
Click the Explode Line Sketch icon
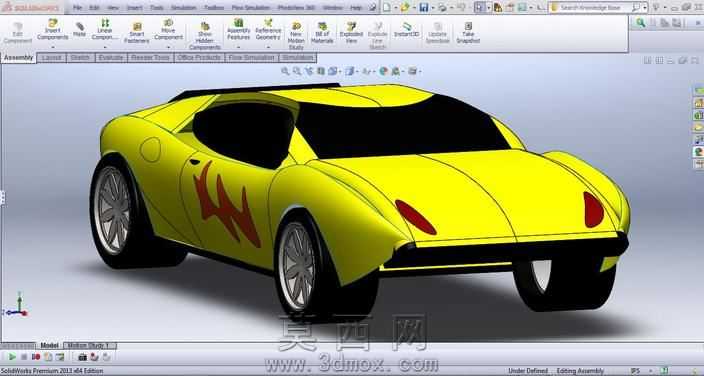(378, 26)
